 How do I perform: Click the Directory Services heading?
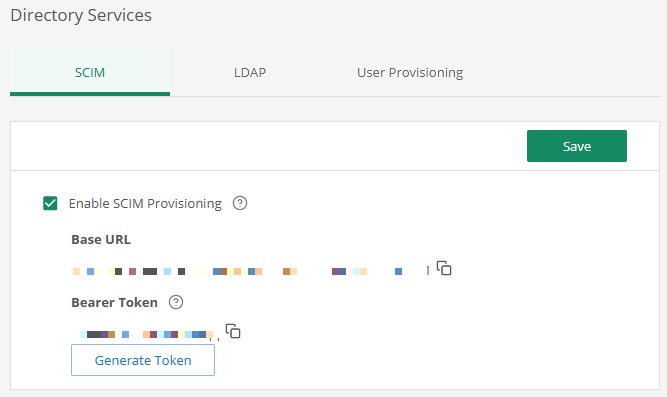(81, 15)
